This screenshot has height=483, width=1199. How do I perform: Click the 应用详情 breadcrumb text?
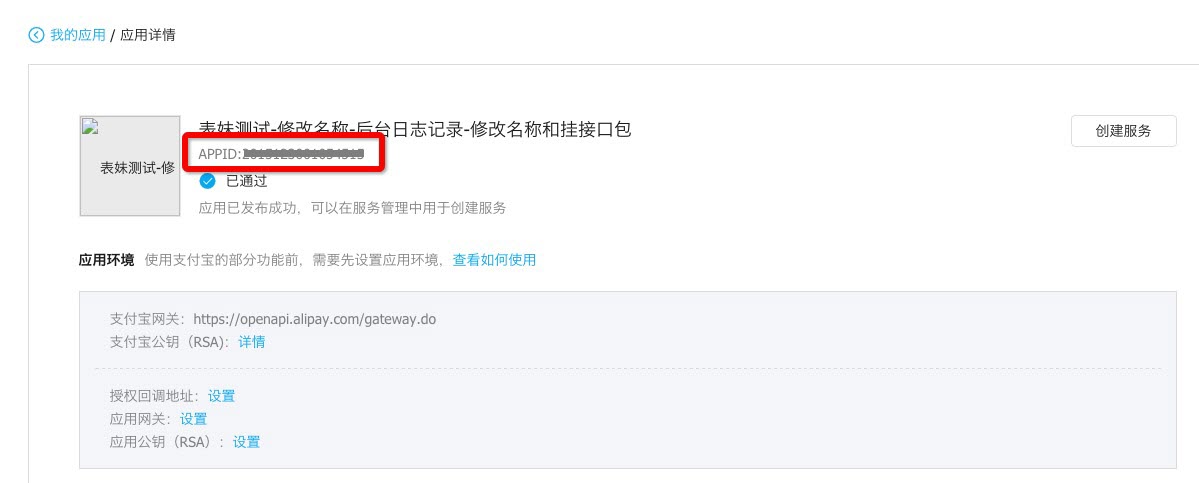[148, 35]
